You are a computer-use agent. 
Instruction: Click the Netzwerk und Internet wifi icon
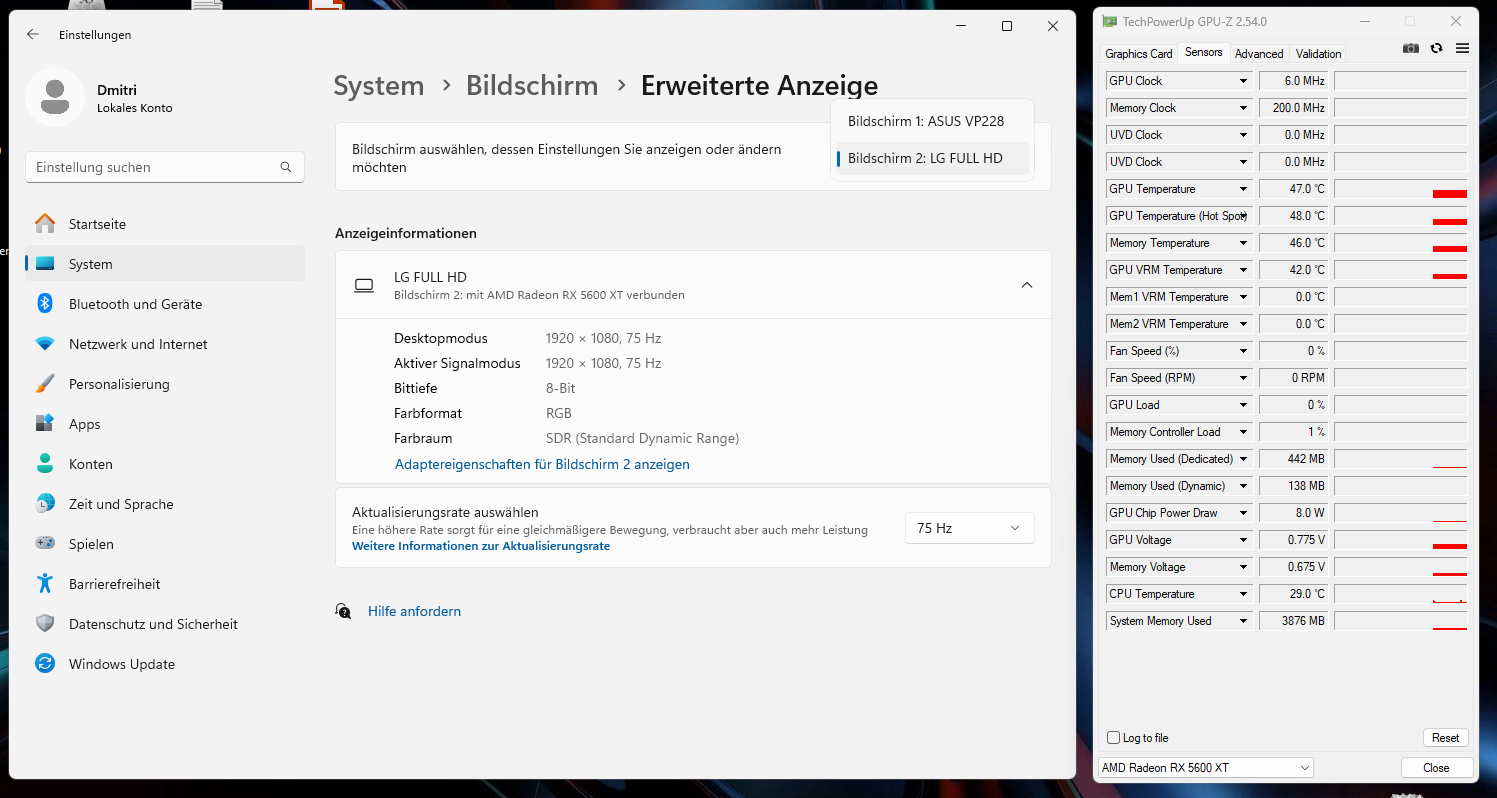click(45, 344)
